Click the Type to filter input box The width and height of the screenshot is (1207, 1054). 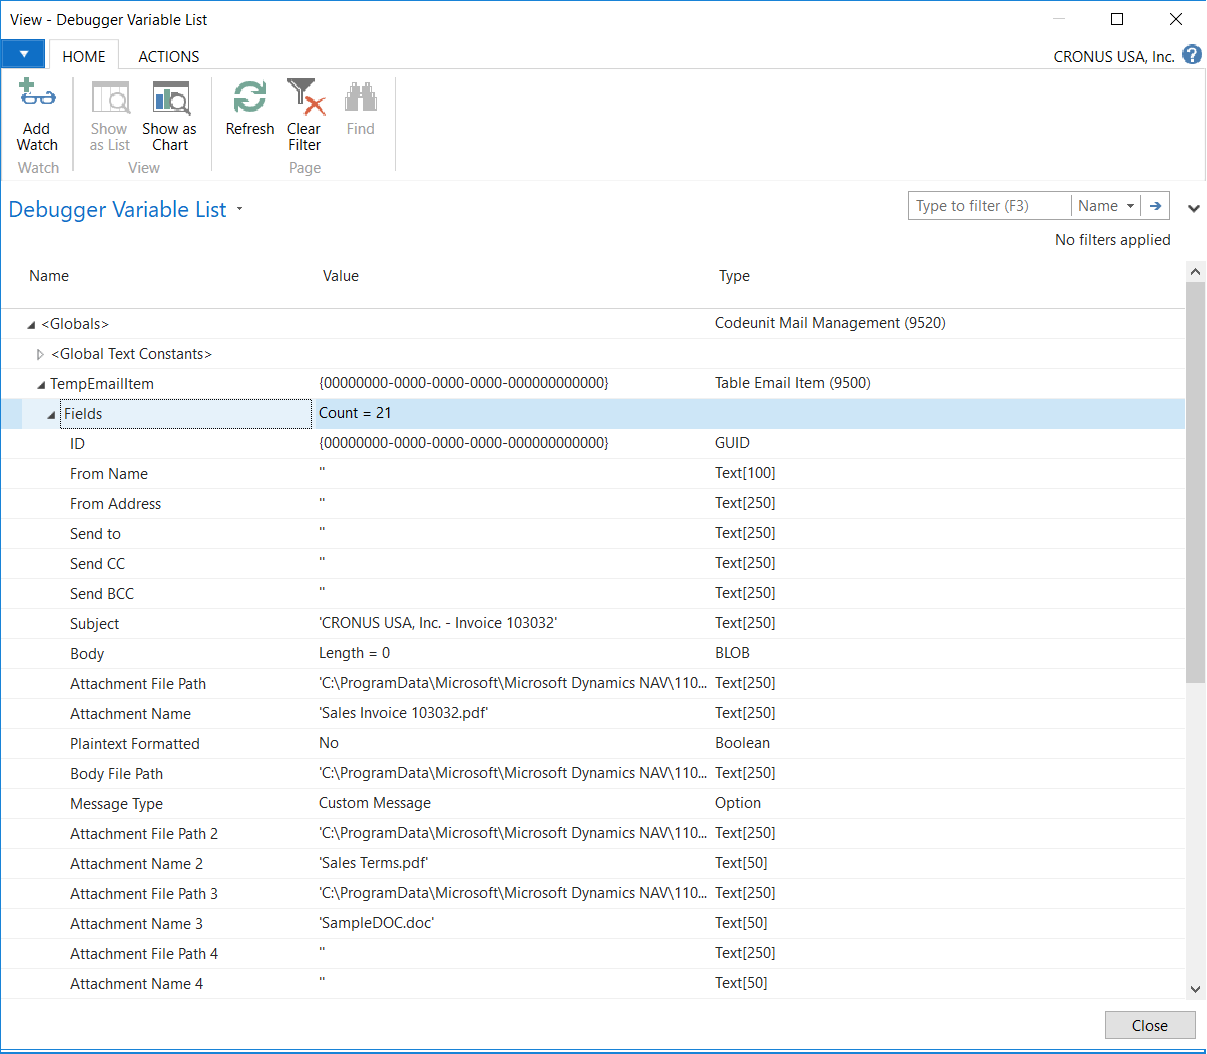[x=988, y=206]
